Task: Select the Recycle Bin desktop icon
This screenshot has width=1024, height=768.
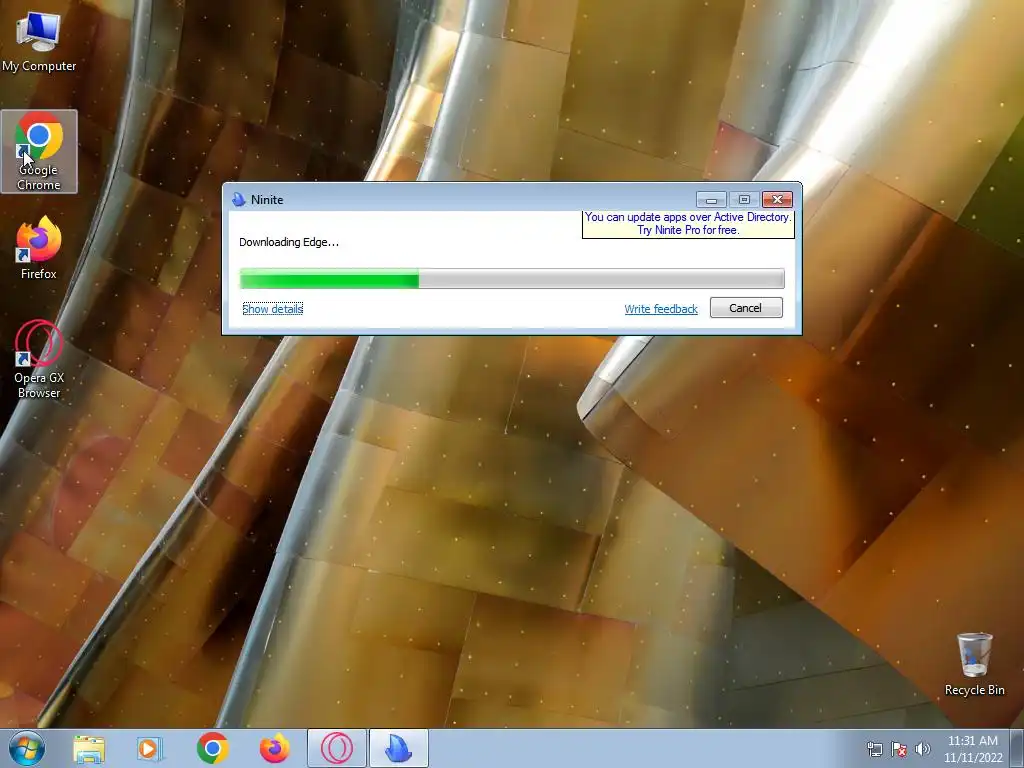Action: (x=974, y=664)
